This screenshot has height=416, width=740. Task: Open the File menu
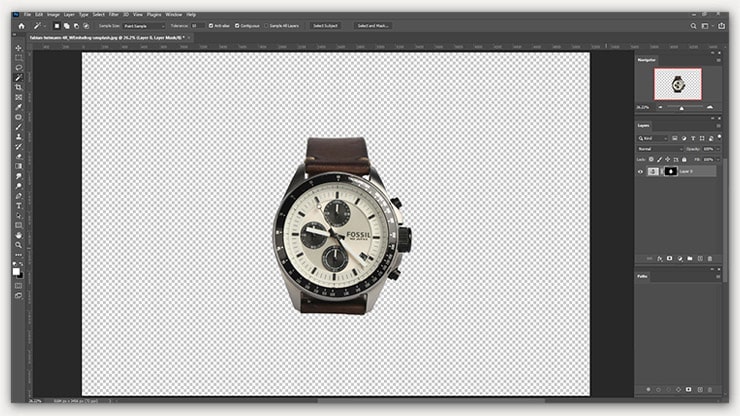27,15
